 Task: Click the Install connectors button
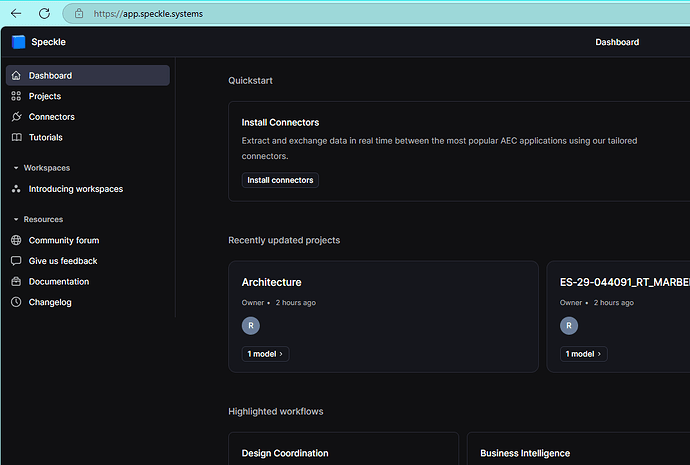point(280,180)
